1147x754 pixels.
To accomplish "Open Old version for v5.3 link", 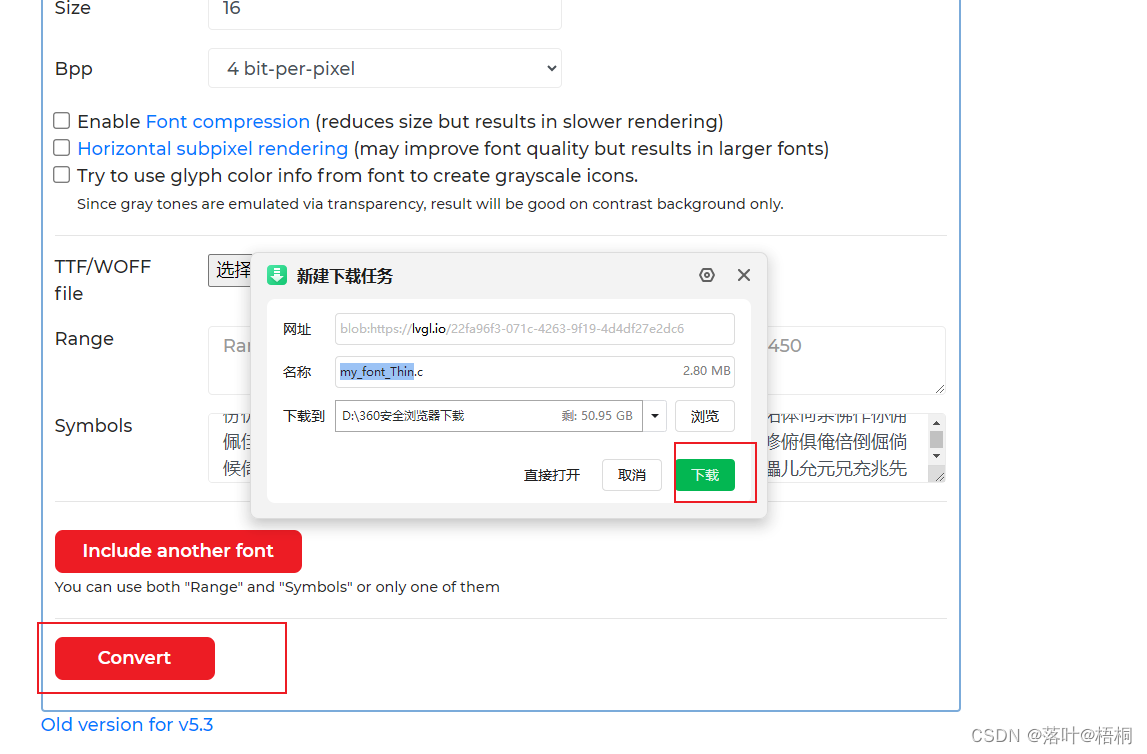I will (x=127, y=725).
